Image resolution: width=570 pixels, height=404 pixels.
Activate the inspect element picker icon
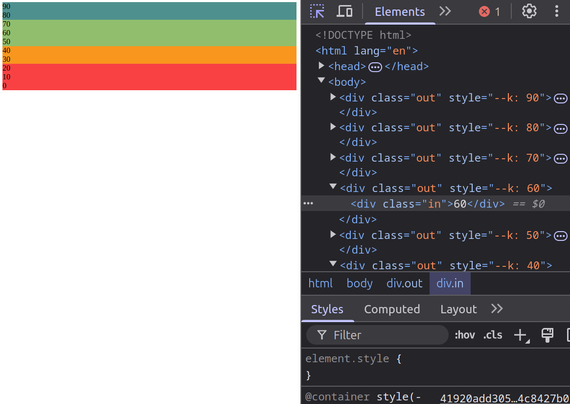(x=317, y=11)
